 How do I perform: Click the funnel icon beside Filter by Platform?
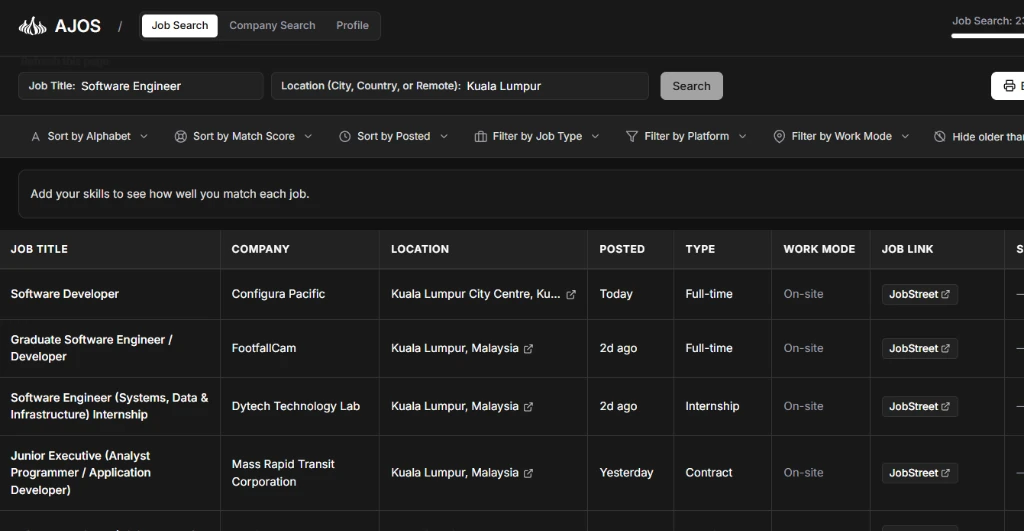tap(632, 137)
